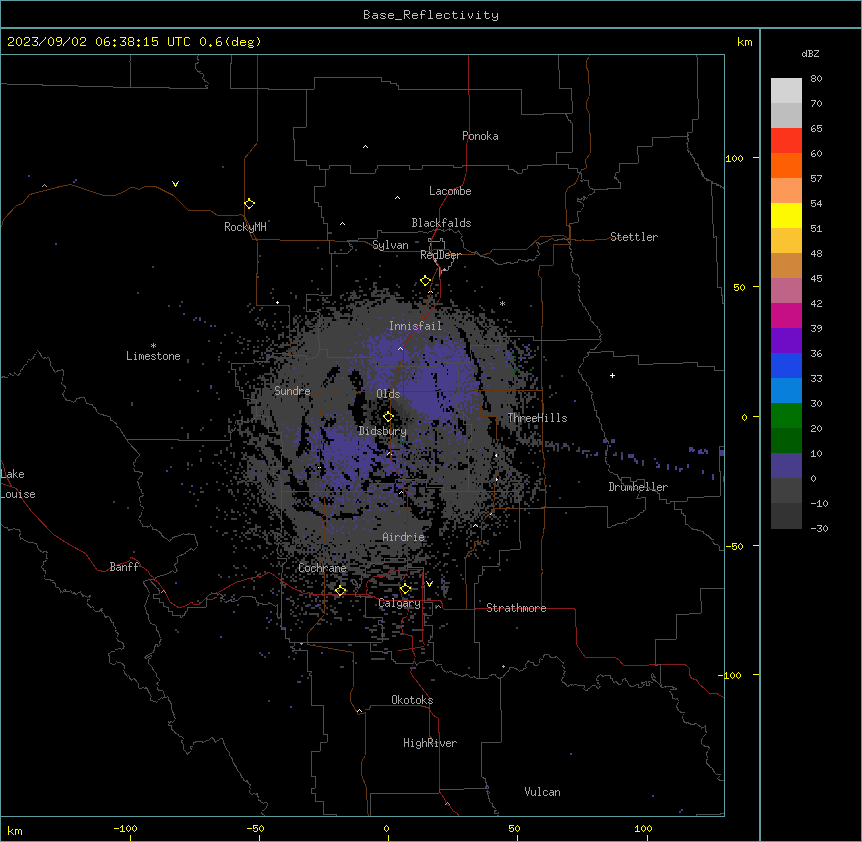Click the Sylvan label
Screen dimensions: 862x842
tap(390, 245)
